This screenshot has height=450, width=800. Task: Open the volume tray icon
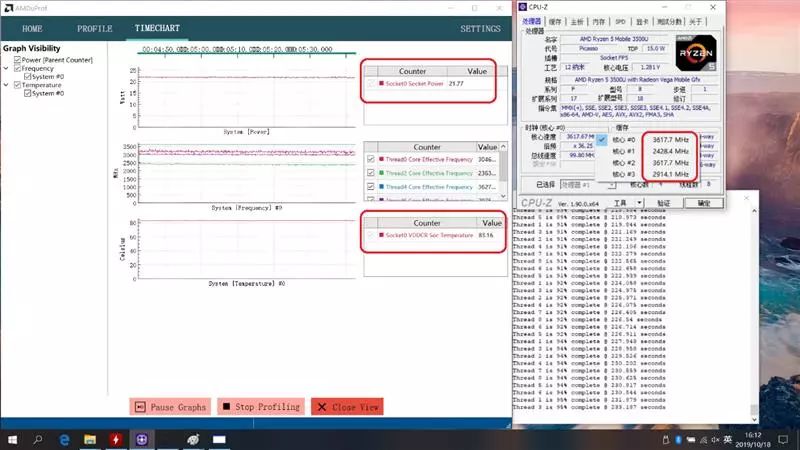pos(715,440)
